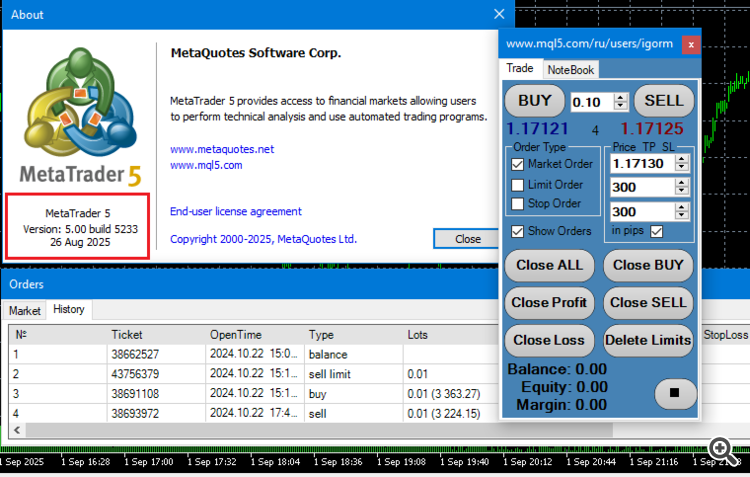Select ticket 38693972 cell
The width and height of the screenshot is (750, 477).
point(156,413)
